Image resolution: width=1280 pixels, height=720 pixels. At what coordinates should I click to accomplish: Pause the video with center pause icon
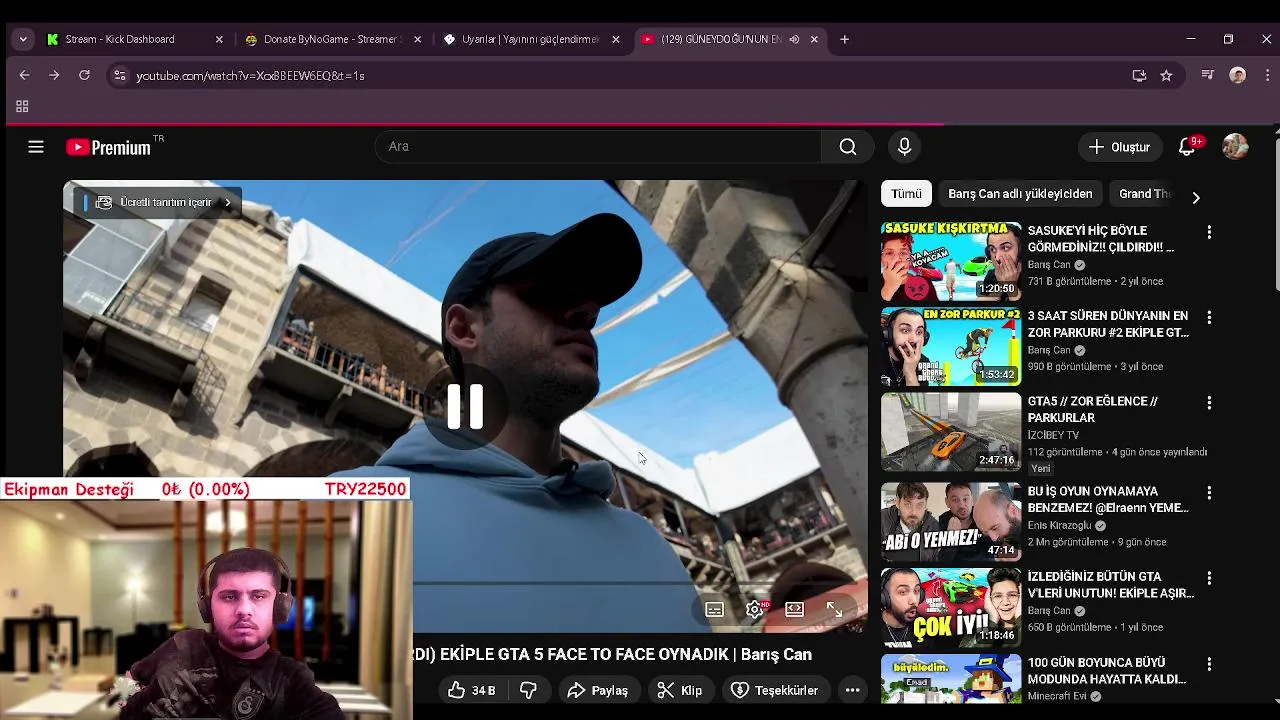(x=465, y=407)
